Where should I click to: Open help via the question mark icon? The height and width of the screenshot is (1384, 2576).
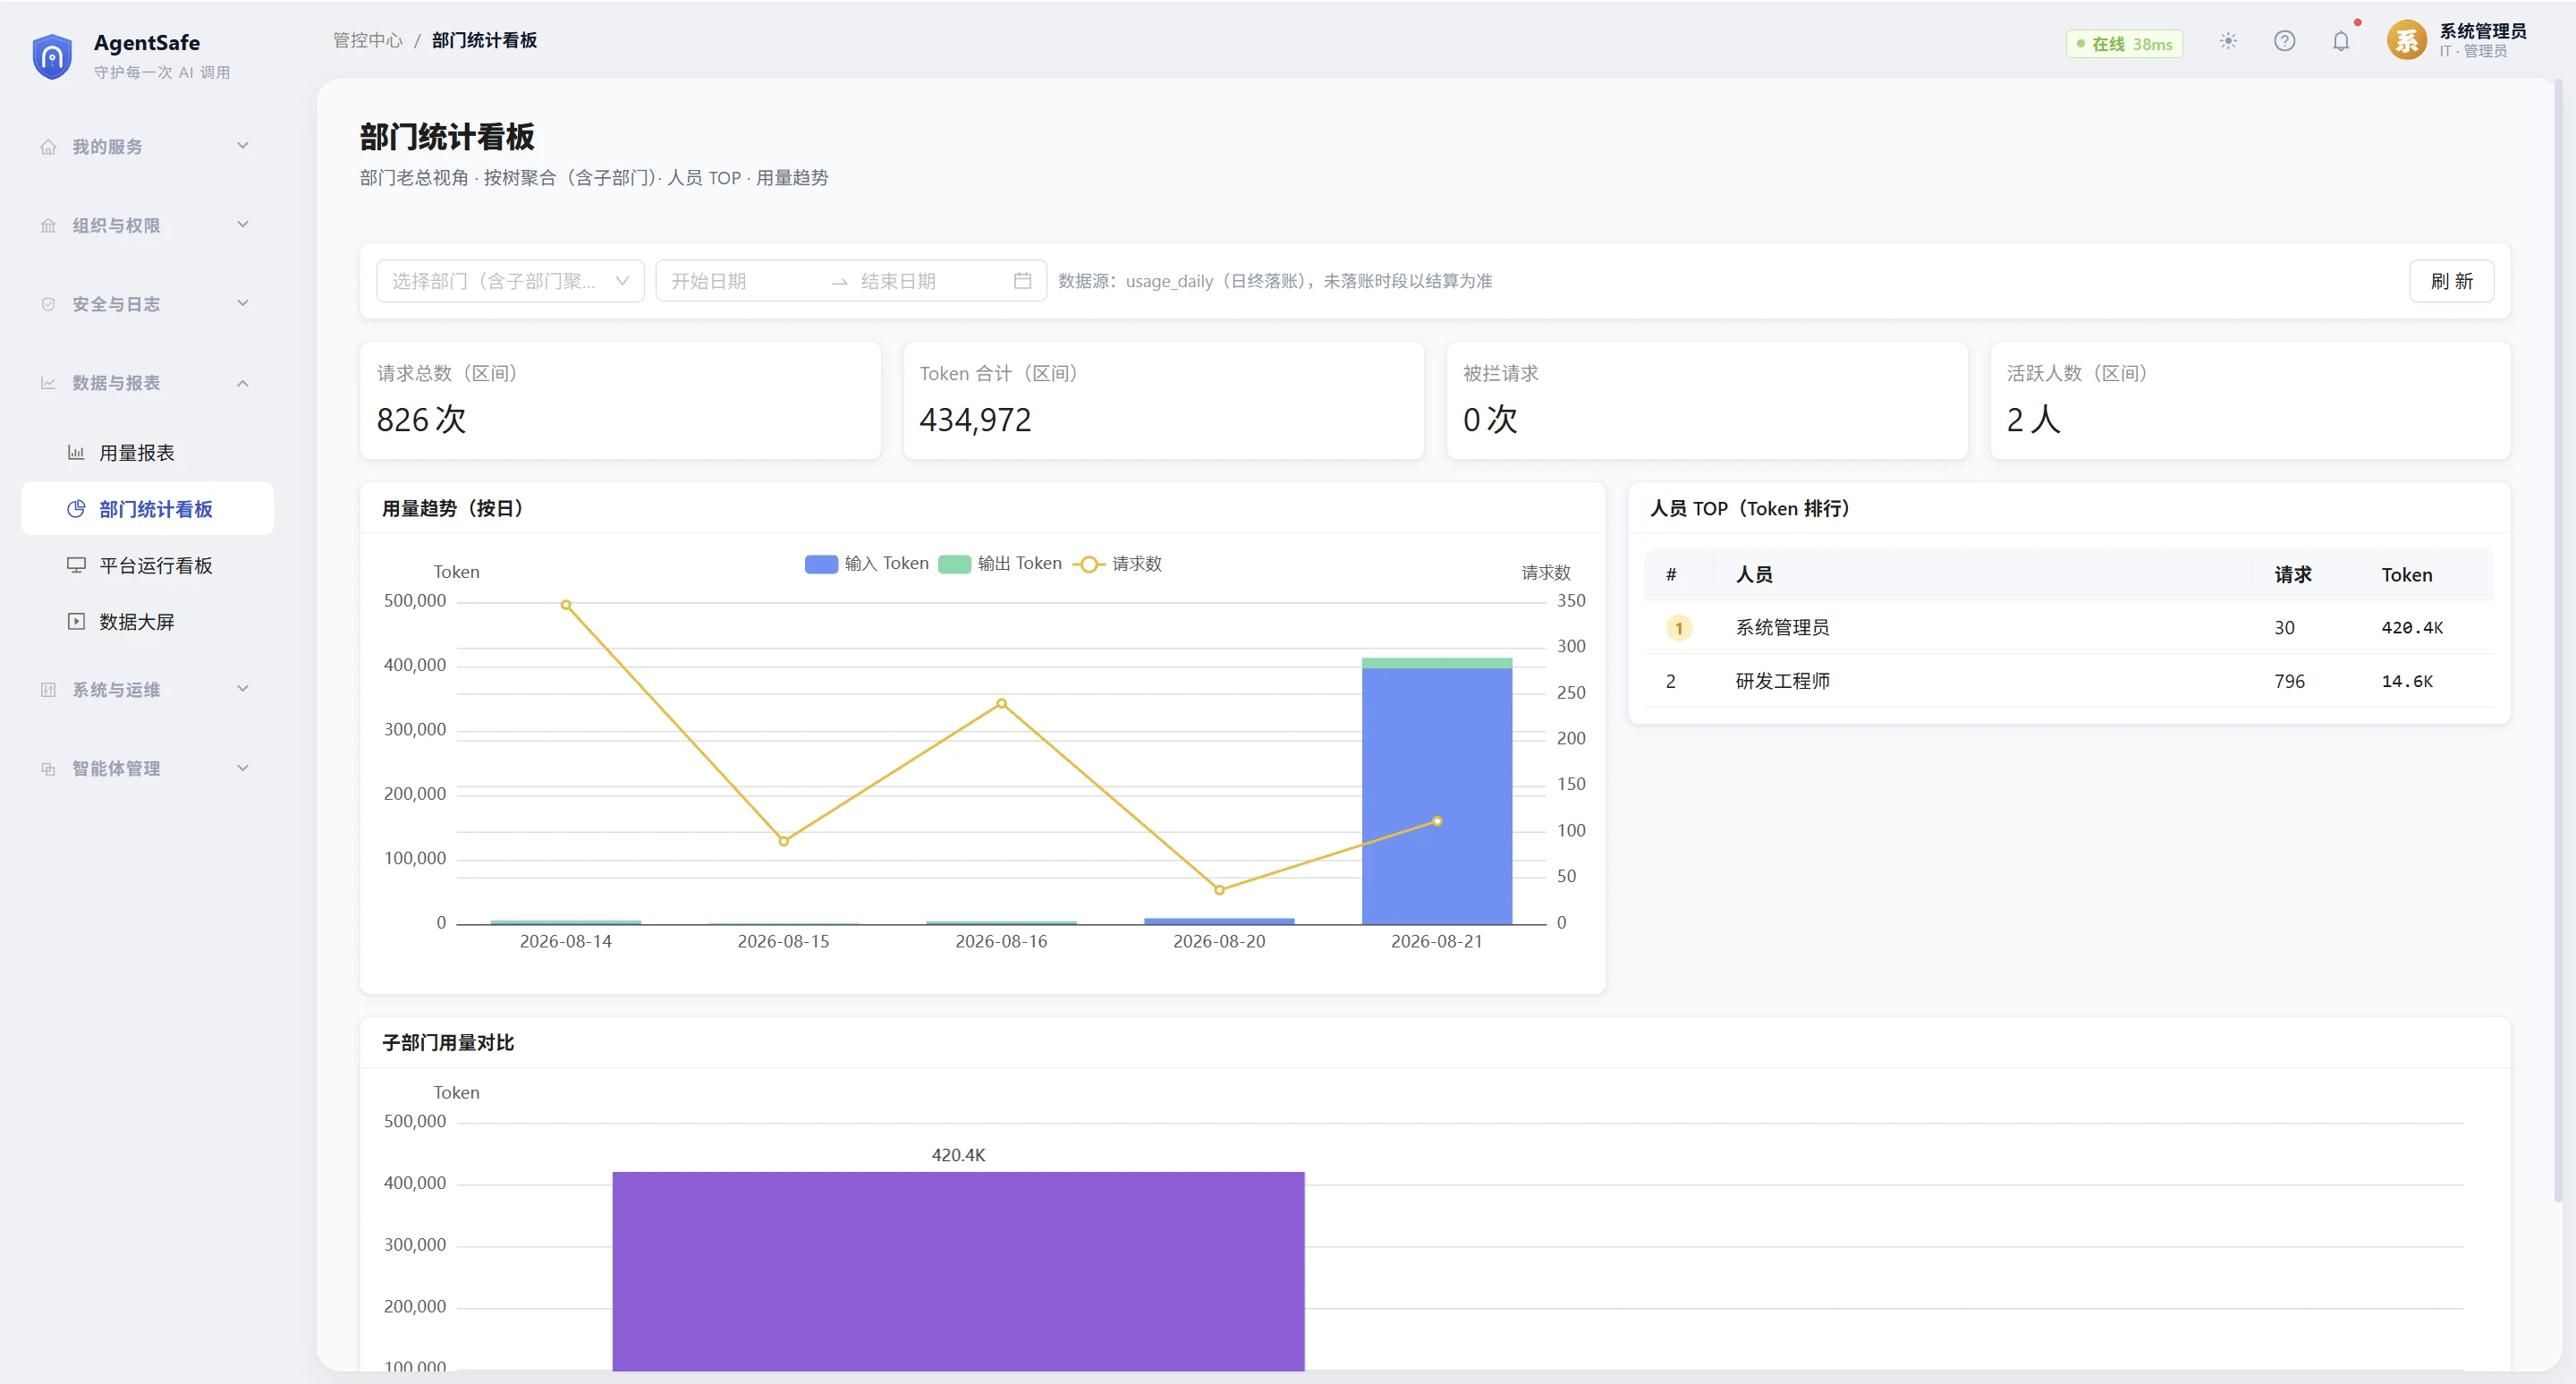pos(2284,42)
